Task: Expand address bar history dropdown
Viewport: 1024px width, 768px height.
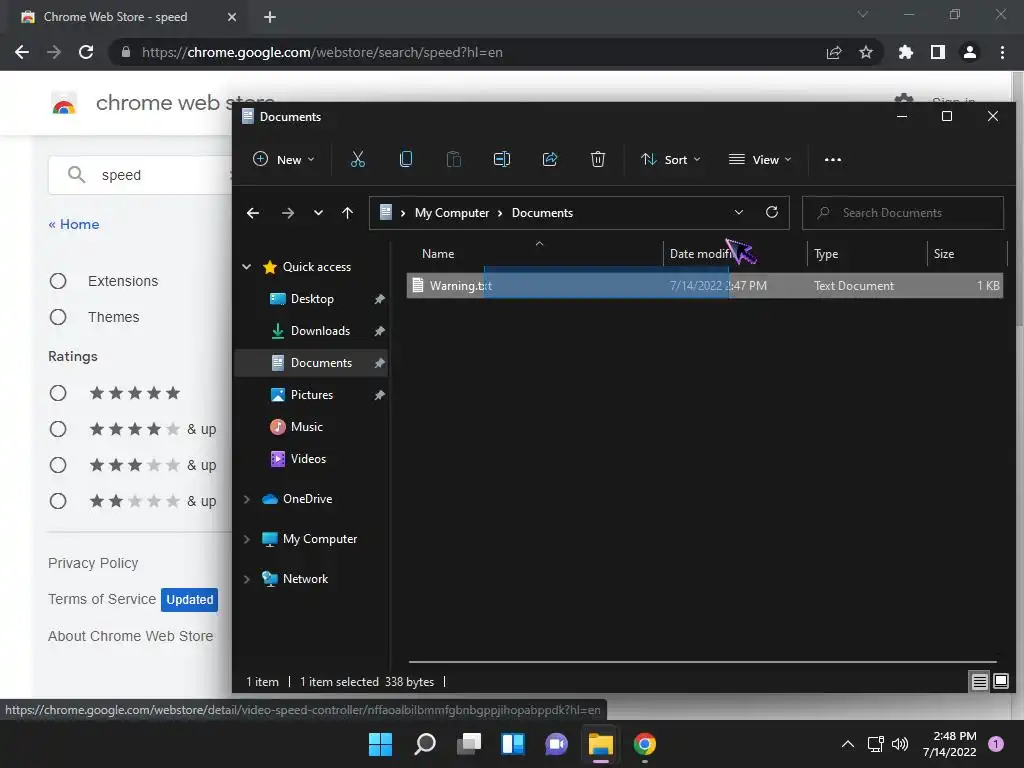Action: [x=739, y=212]
